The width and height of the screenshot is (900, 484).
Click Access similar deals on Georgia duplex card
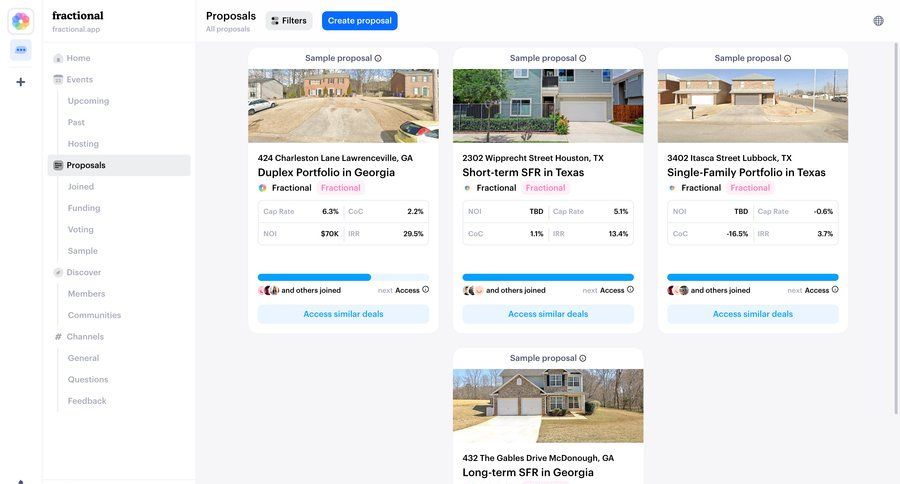pyautogui.click(x=343, y=314)
